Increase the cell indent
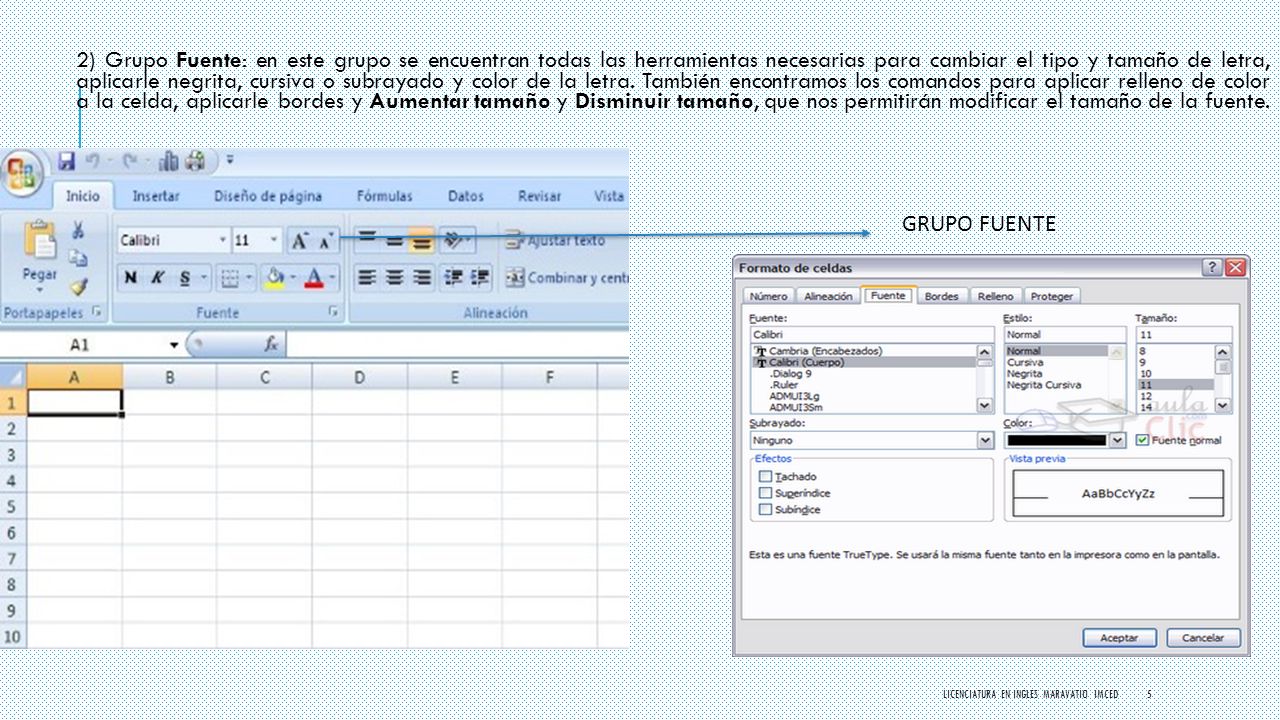The image size is (1280, 720). click(480, 277)
